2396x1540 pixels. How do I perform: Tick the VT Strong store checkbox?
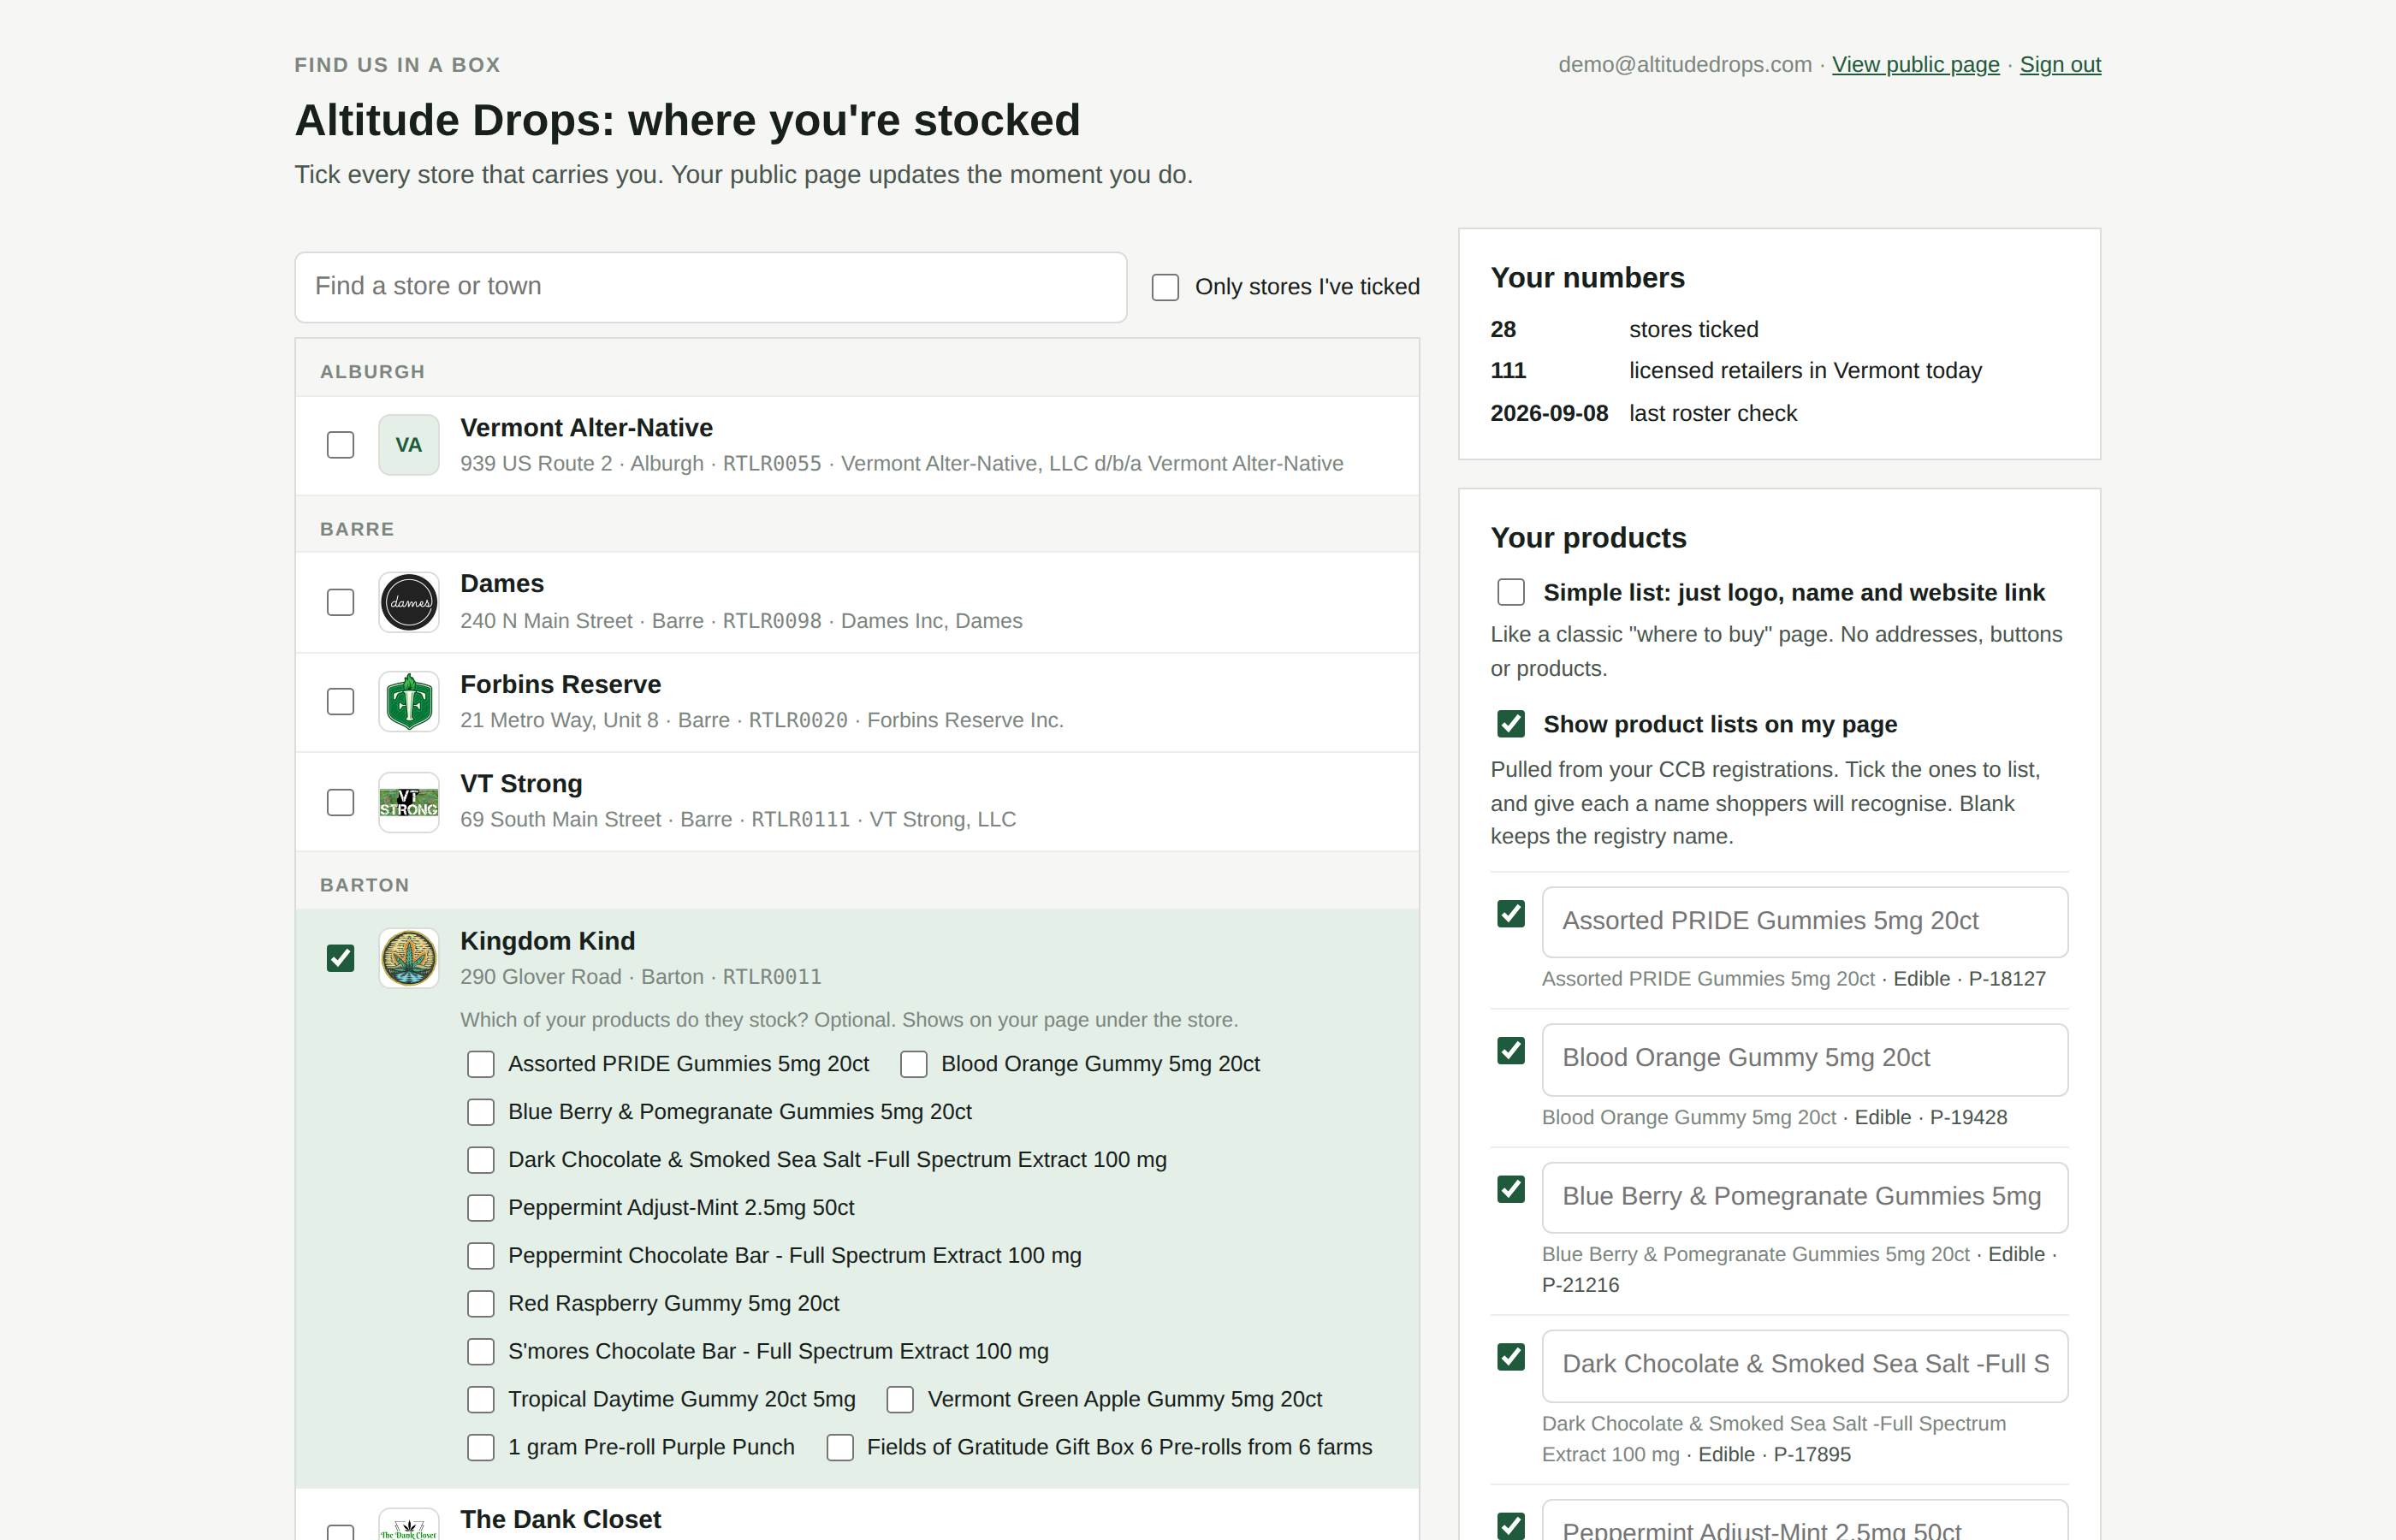coord(340,802)
